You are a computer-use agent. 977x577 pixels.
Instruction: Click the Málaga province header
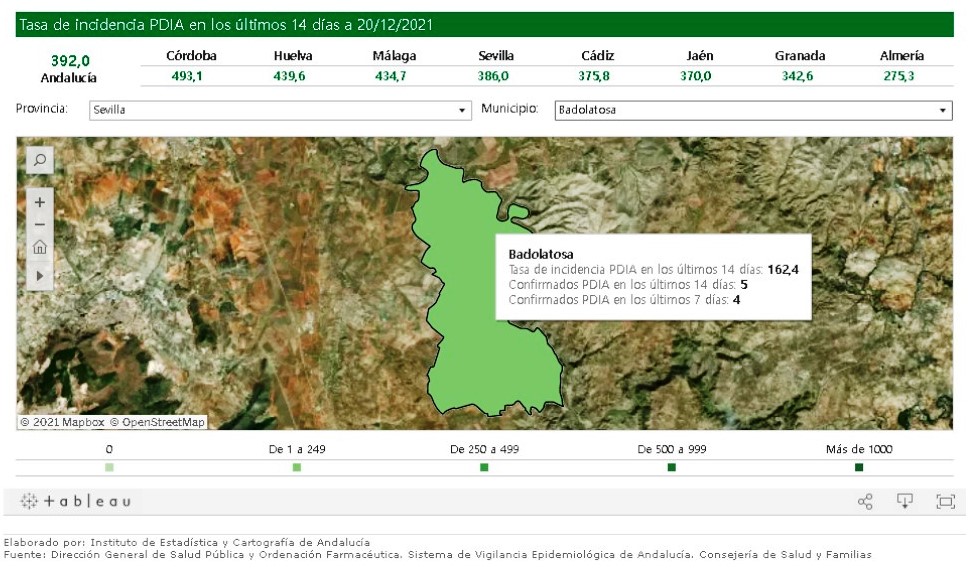coord(394,56)
